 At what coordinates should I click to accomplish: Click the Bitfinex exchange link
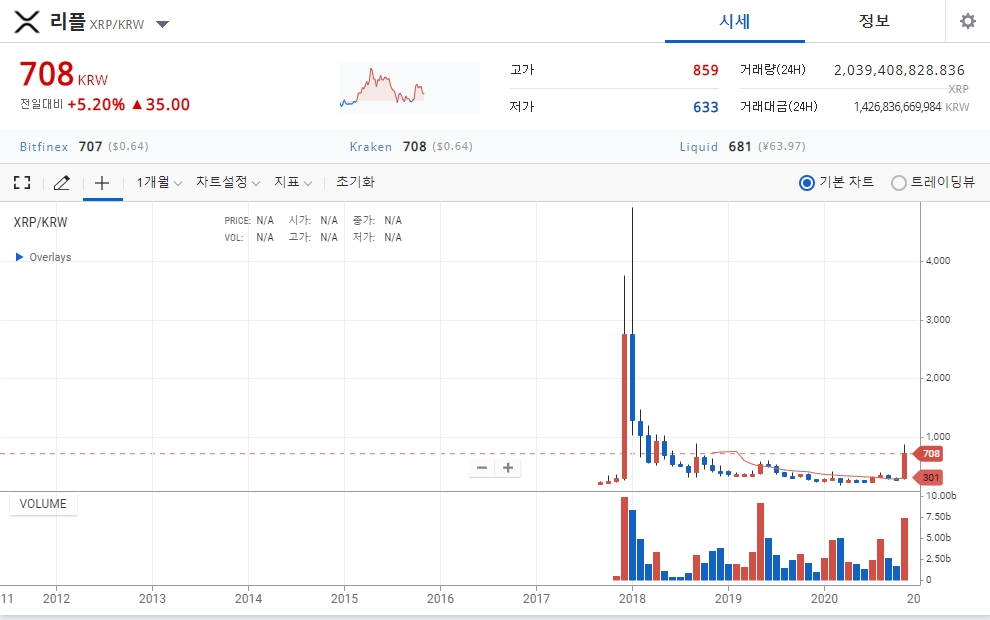pos(44,146)
